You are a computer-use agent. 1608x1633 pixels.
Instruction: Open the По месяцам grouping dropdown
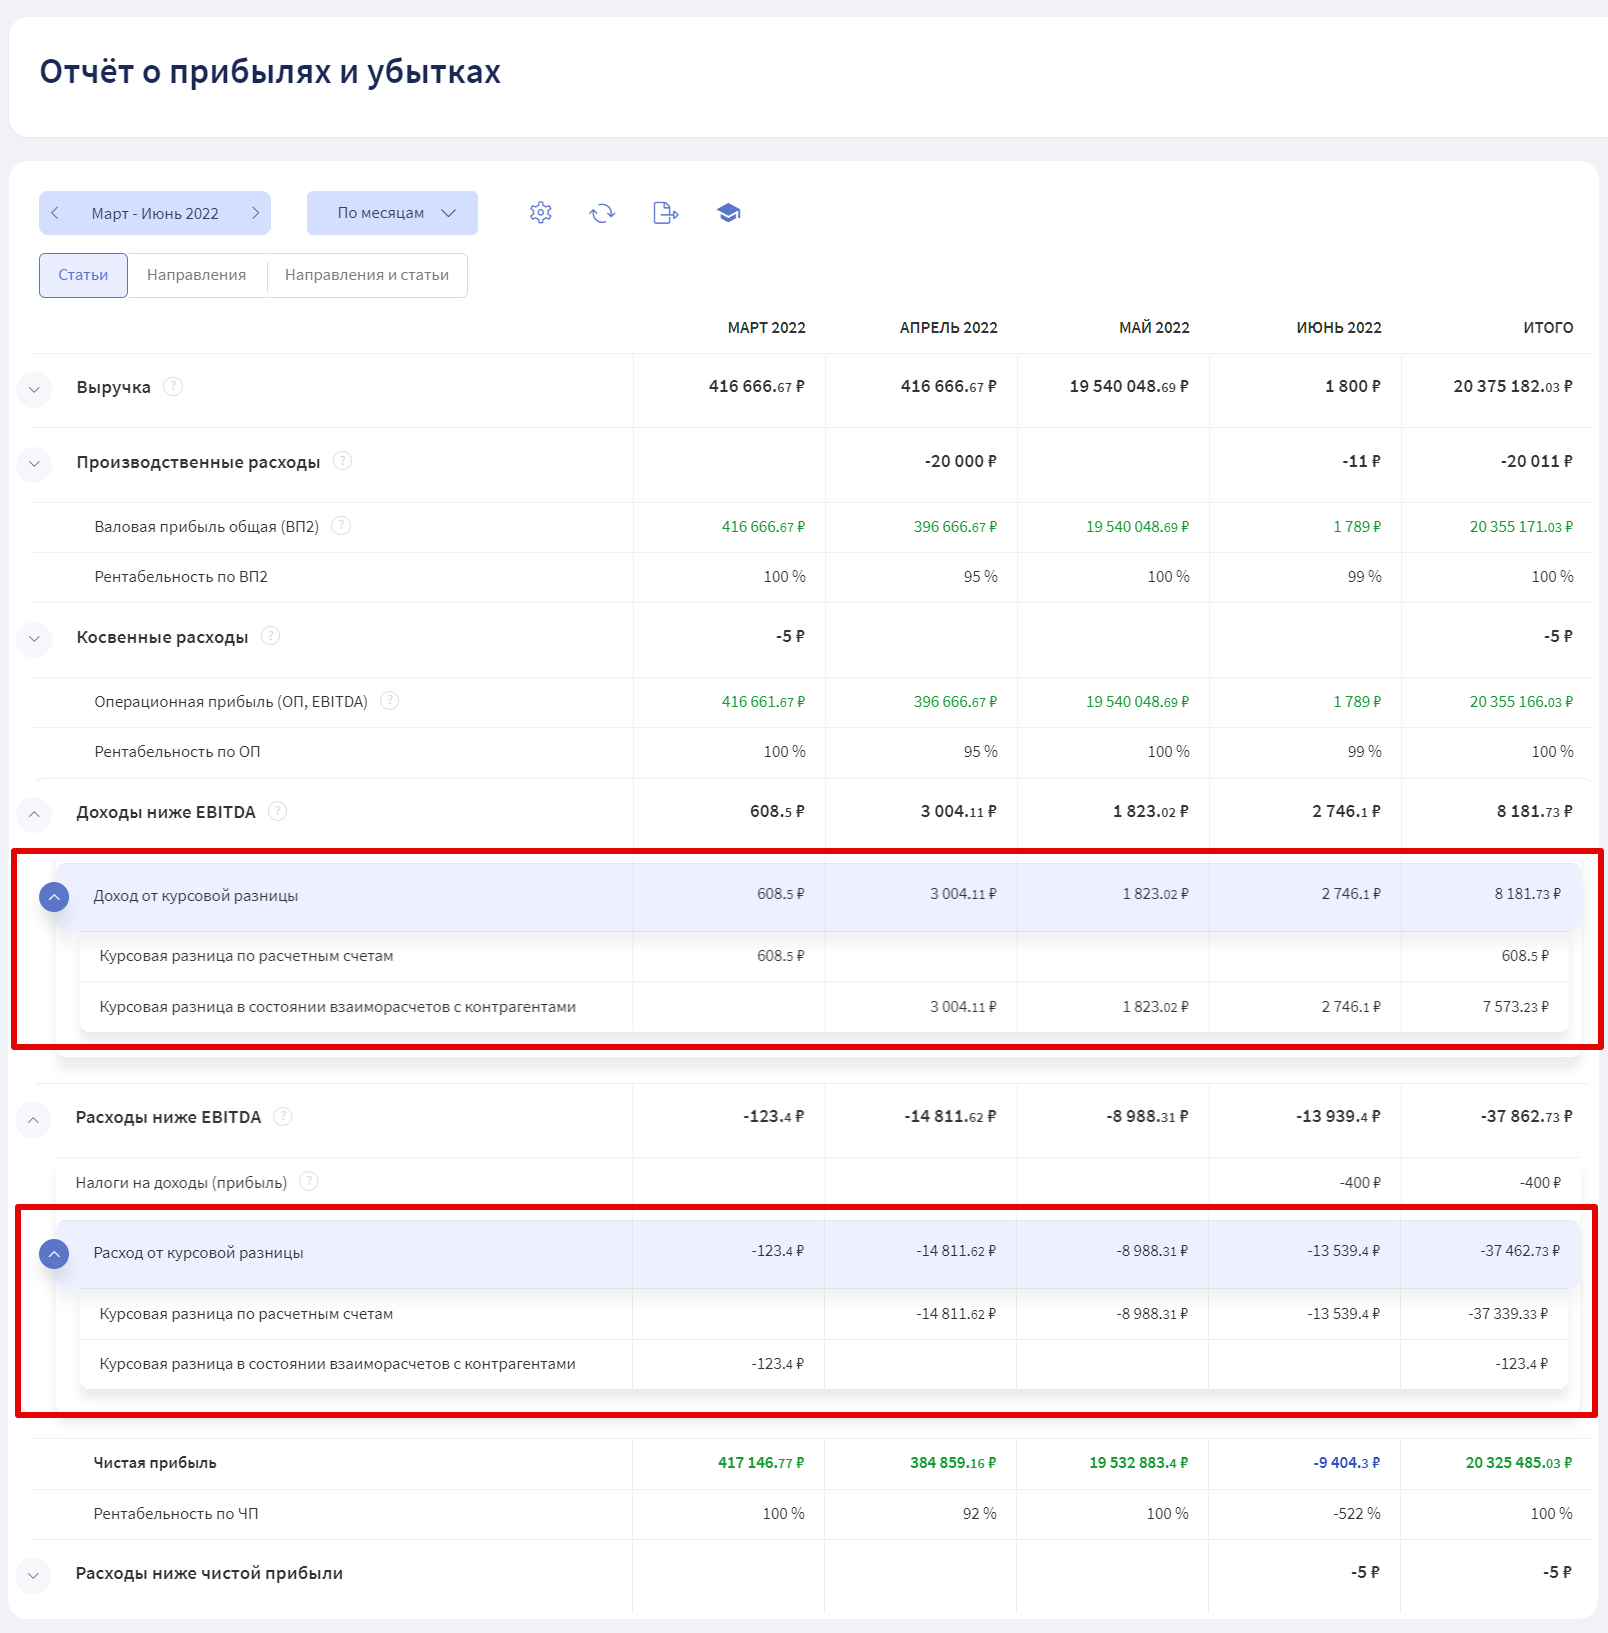(392, 213)
